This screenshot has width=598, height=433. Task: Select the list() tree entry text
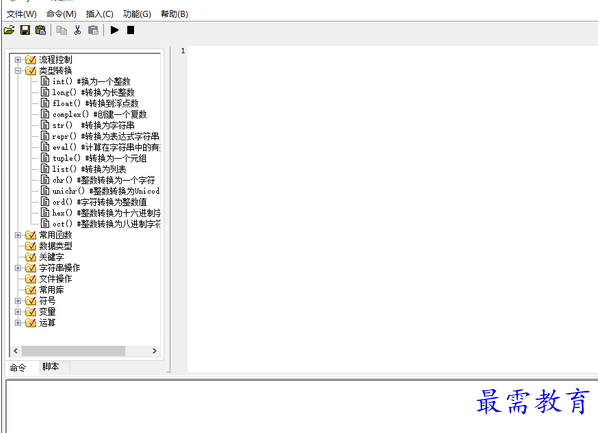pyautogui.click(x=89, y=169)
